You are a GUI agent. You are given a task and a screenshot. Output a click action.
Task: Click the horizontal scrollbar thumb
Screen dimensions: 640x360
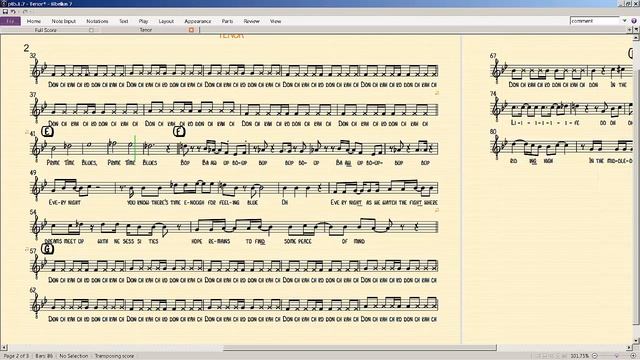tap(360, 348)
